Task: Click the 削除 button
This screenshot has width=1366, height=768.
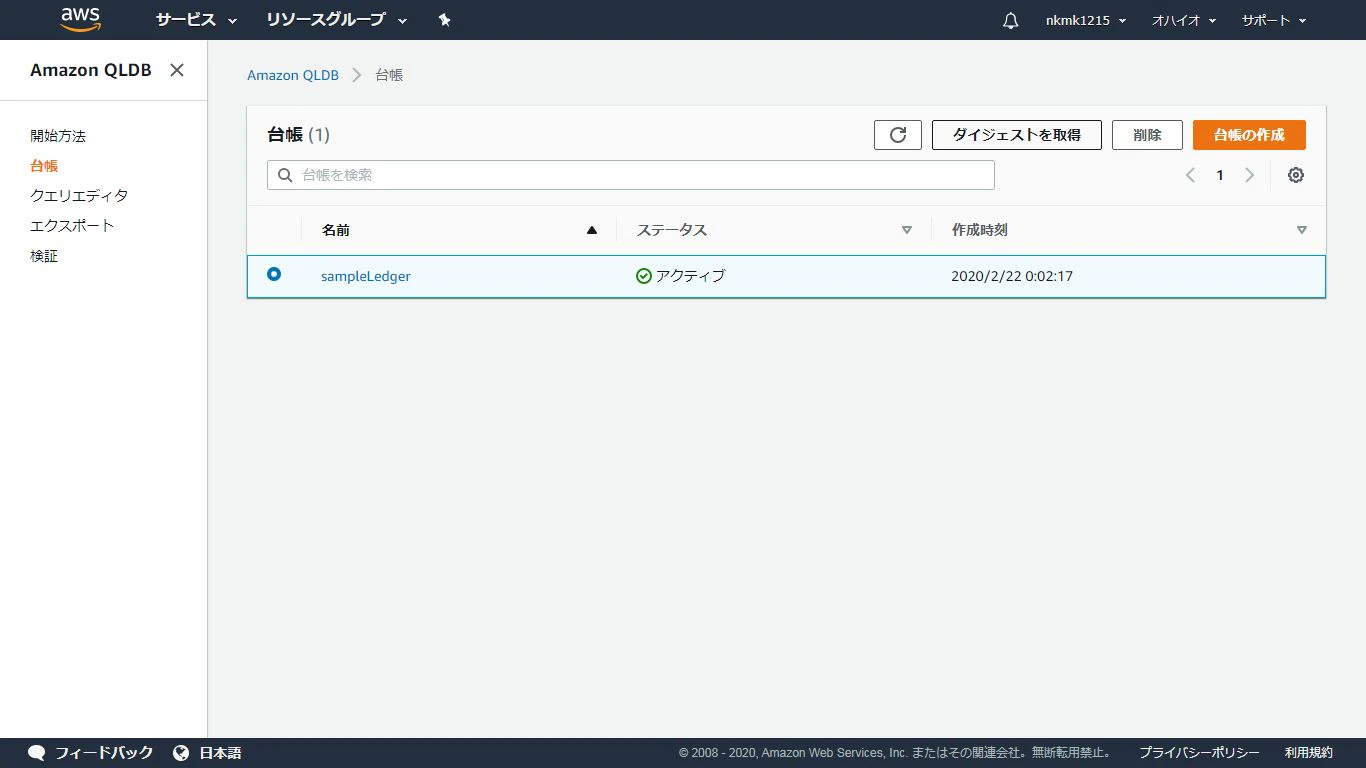Action: click(x=1147, y=135)
